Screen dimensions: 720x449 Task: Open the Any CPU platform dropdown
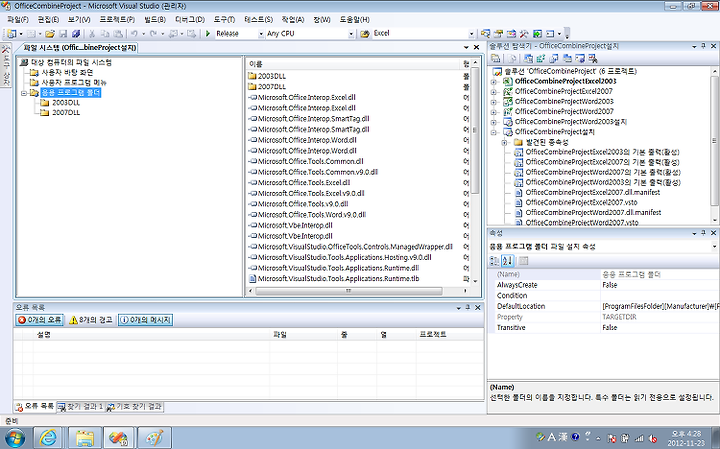pos(351,34)
